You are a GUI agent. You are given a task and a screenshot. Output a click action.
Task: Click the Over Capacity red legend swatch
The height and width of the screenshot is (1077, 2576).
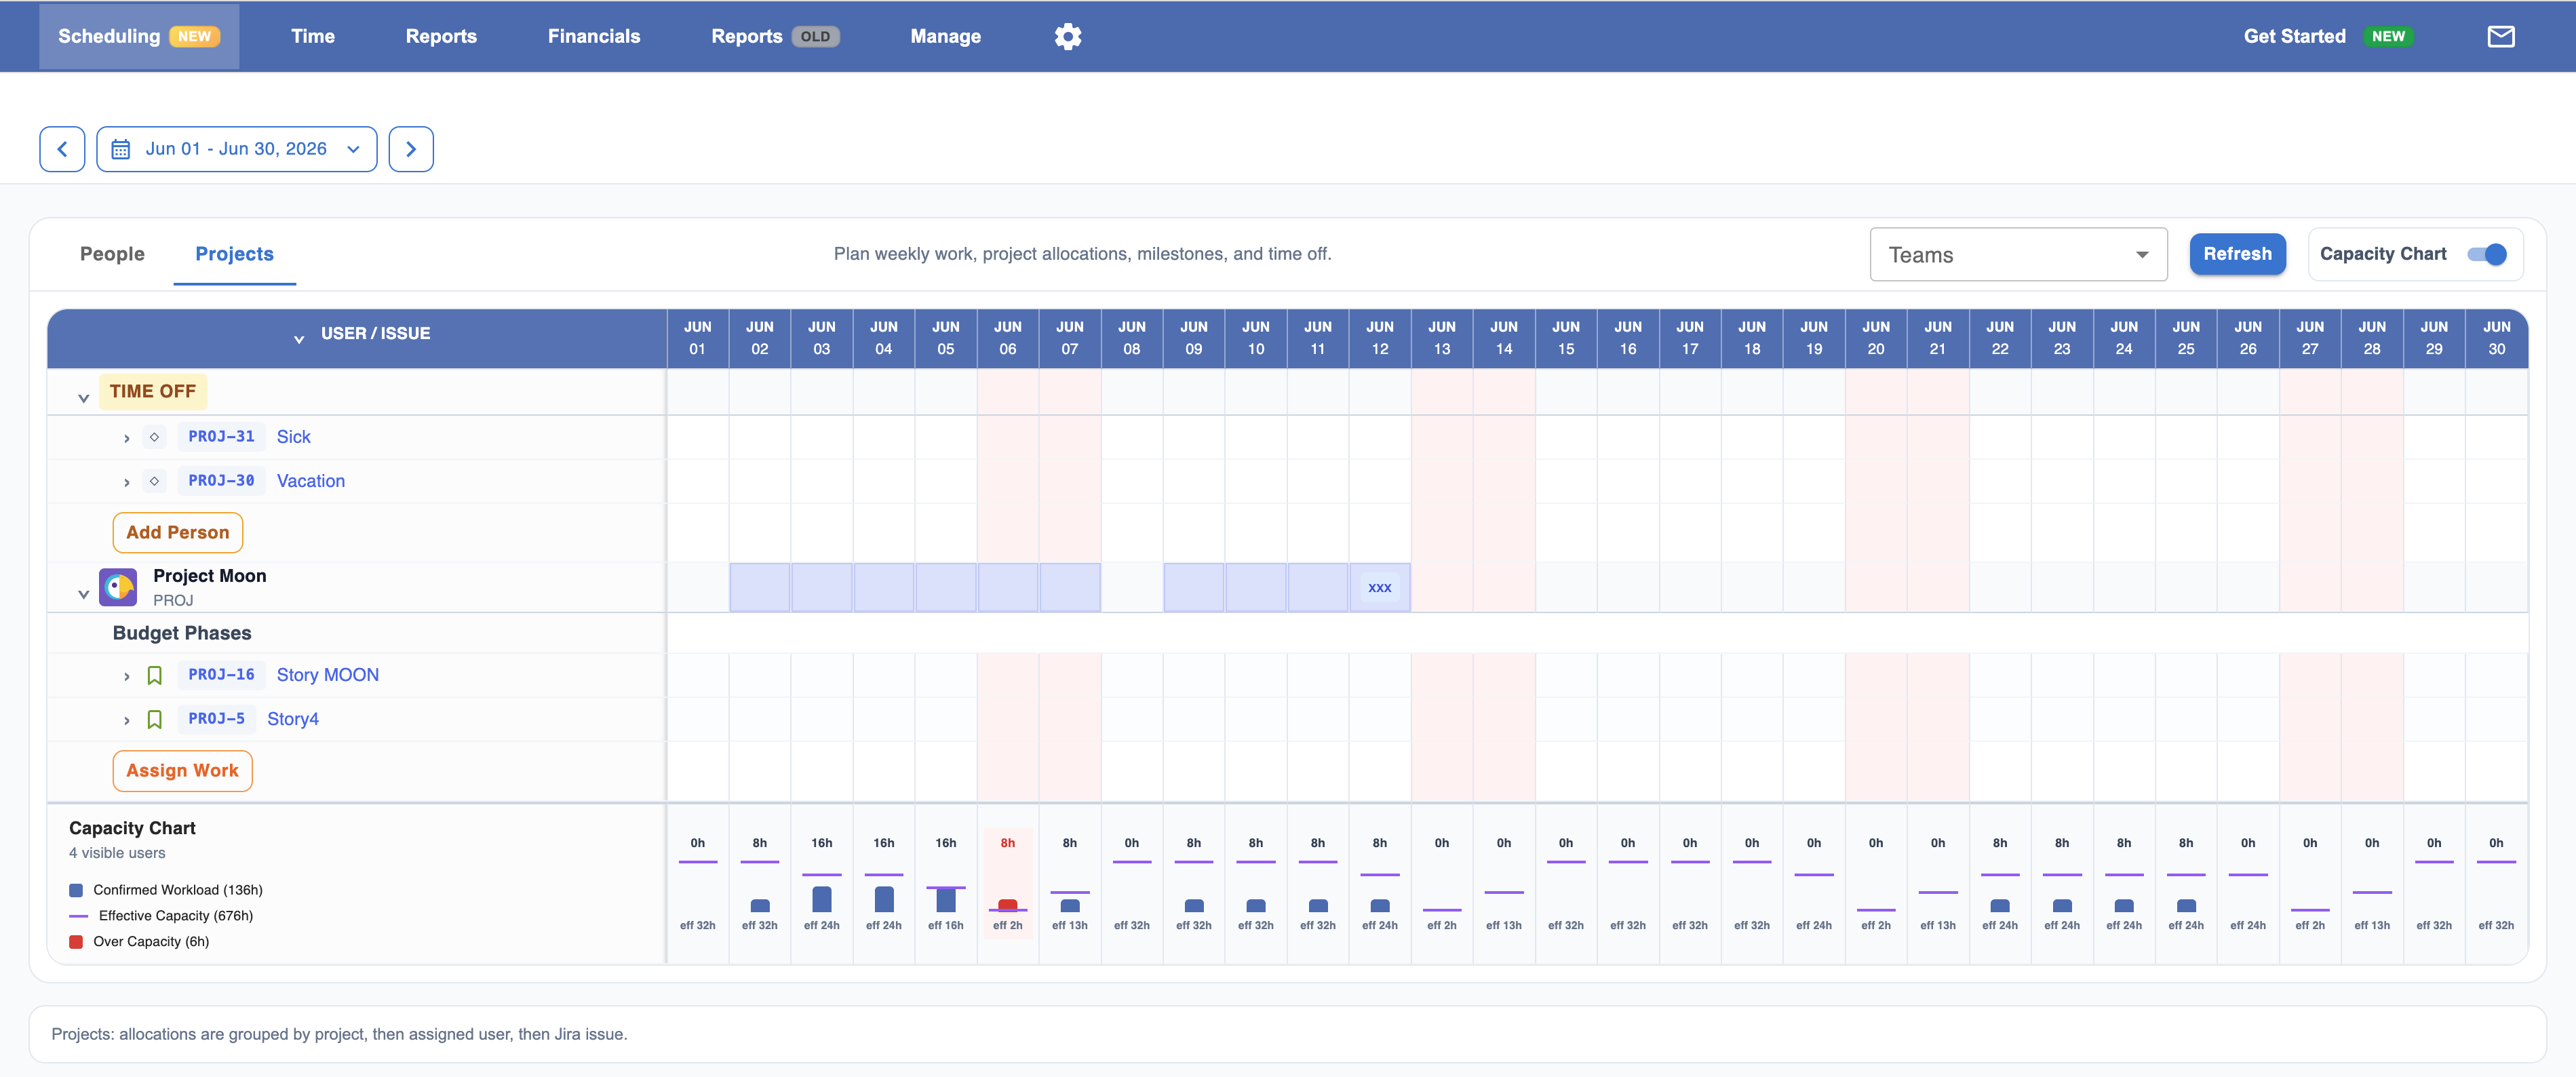[x=76, y=942]
